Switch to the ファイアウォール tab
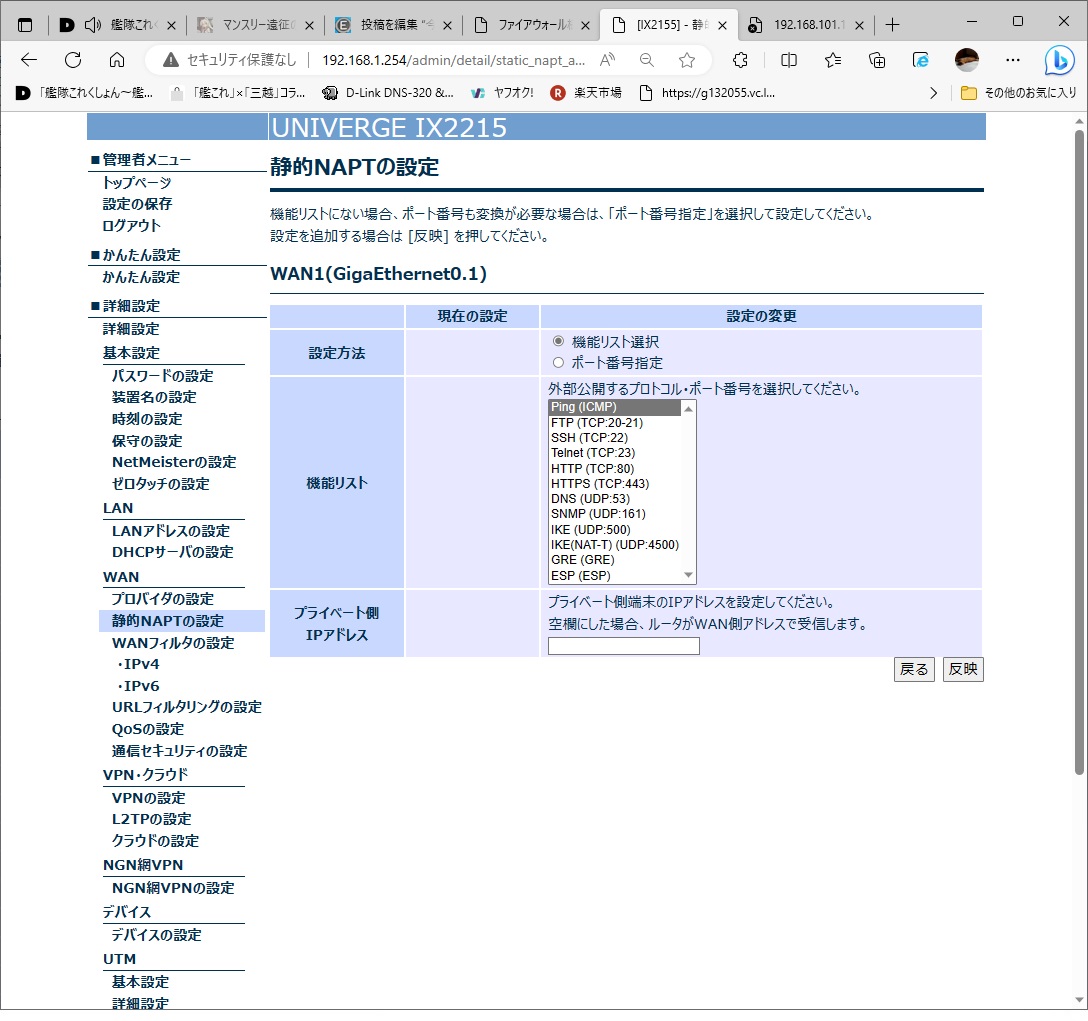The height and width of the screenshot is (1021, 1088). pyautogui.click(x=531, y=26)
